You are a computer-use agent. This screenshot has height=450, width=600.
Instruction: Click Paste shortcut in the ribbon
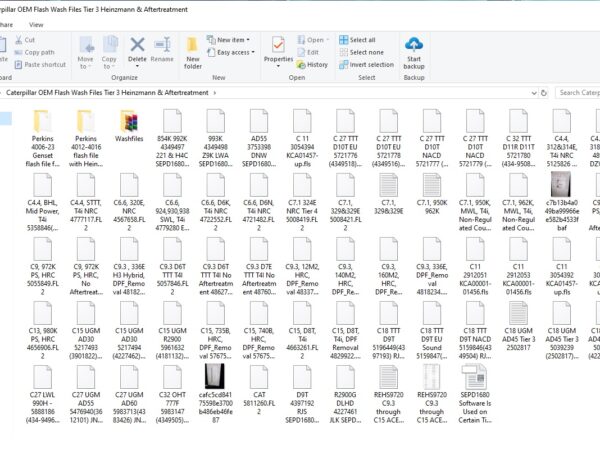41,65
